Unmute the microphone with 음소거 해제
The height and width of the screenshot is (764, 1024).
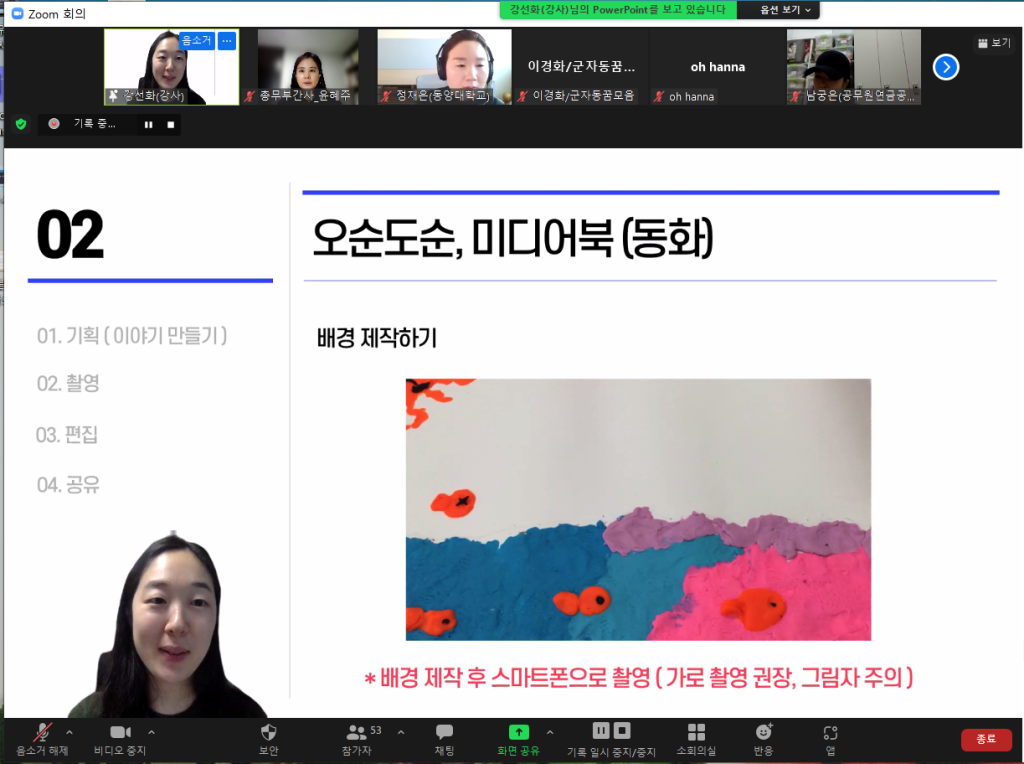[42, 739]
